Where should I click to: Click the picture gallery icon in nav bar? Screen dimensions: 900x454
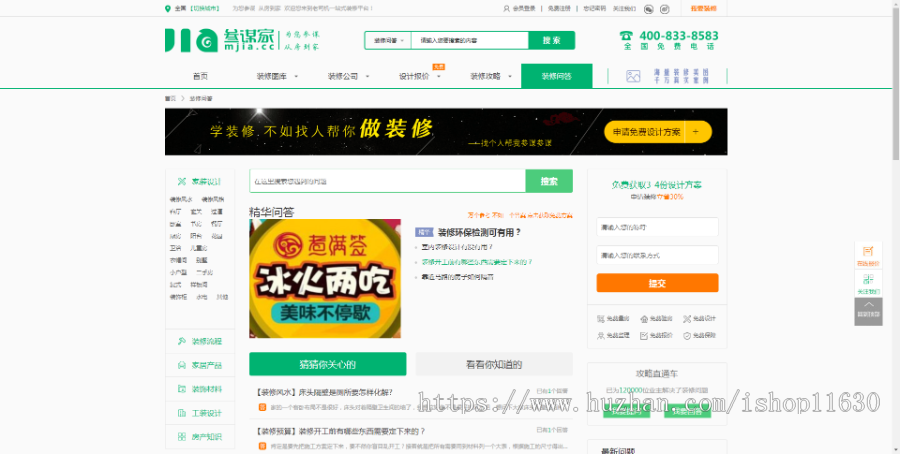(633, 76)
